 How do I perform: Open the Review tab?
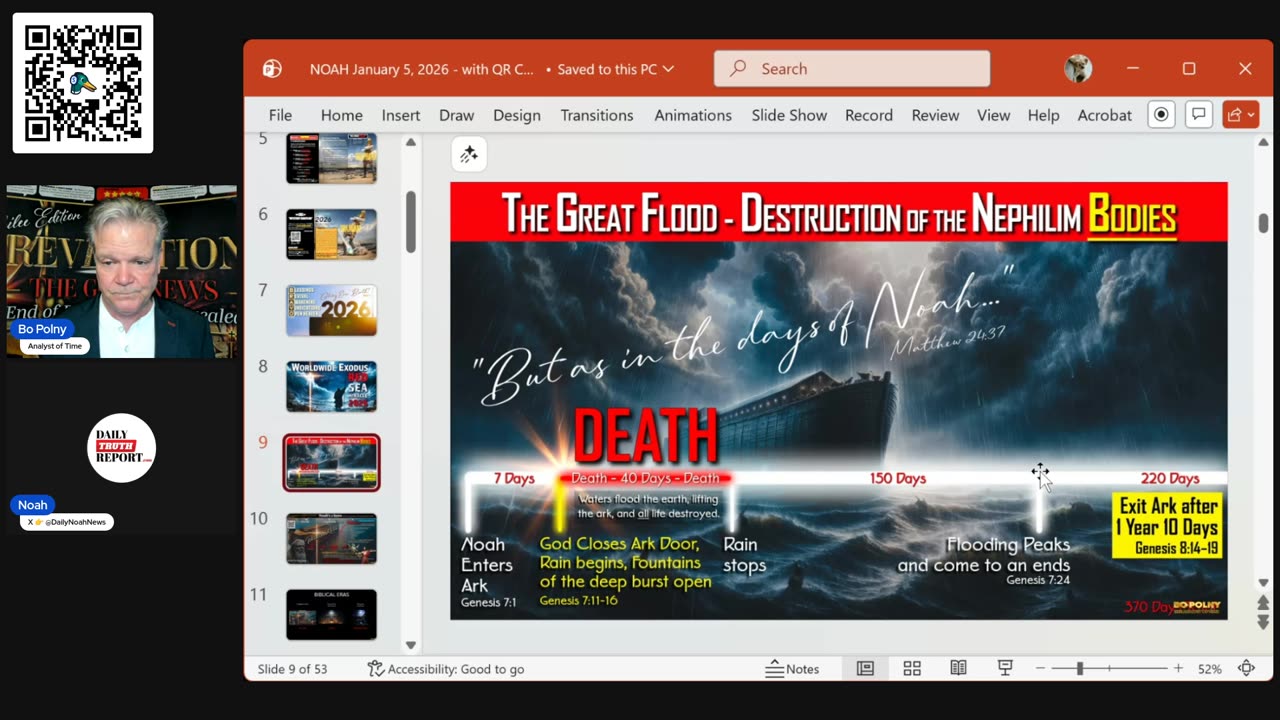click(936, 115)
